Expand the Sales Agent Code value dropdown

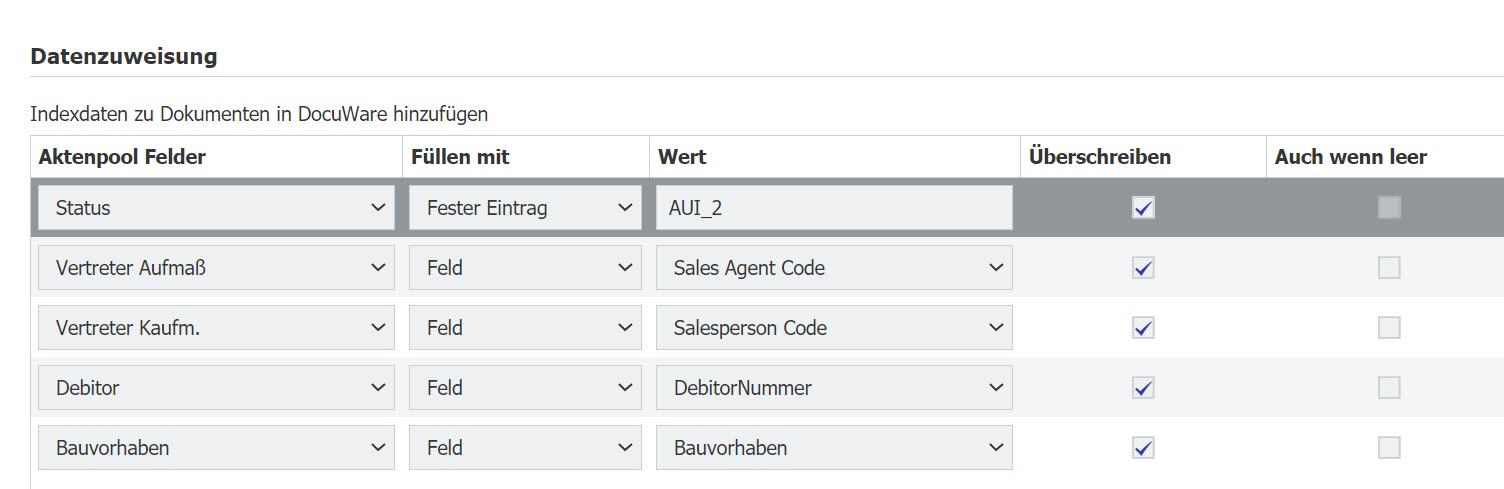click(834, 268)
